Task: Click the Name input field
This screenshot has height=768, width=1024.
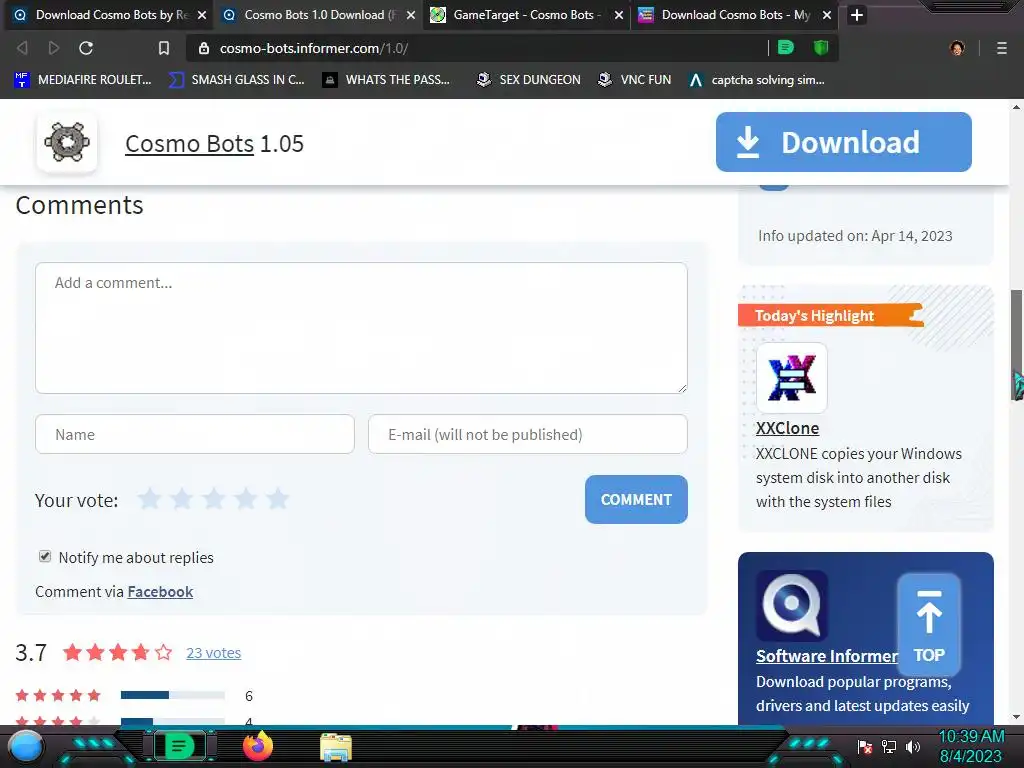Action: (195, 434)
